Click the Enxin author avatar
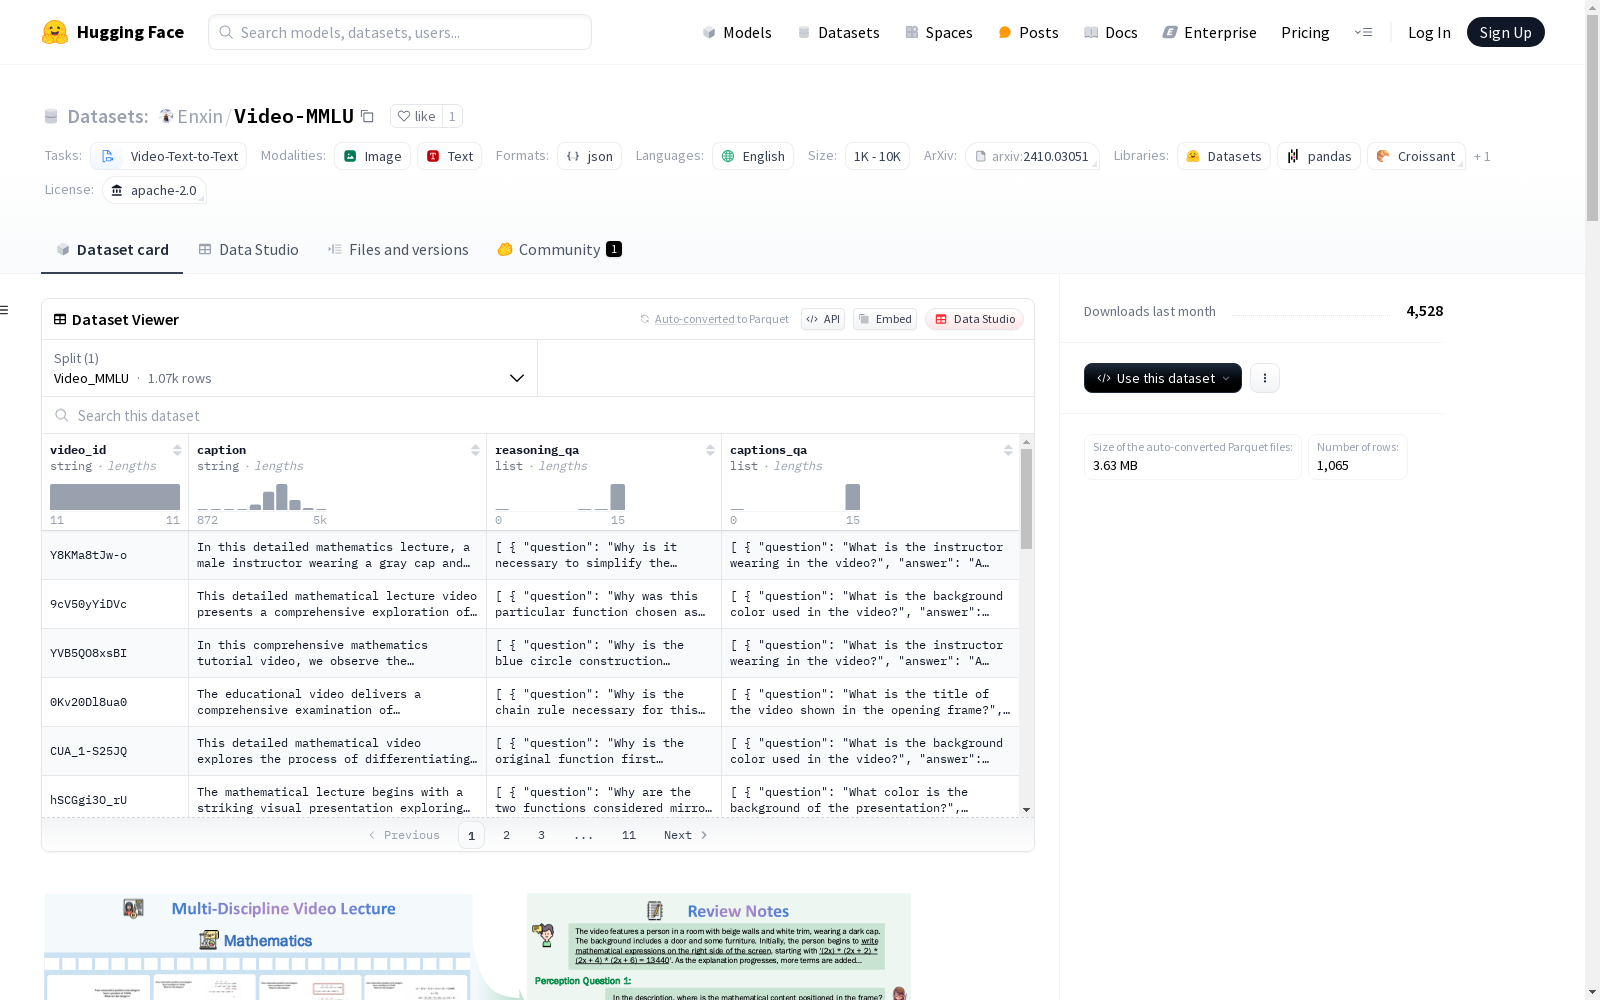This screenshot has height=1000, width=1600. [x=166, y=116]
